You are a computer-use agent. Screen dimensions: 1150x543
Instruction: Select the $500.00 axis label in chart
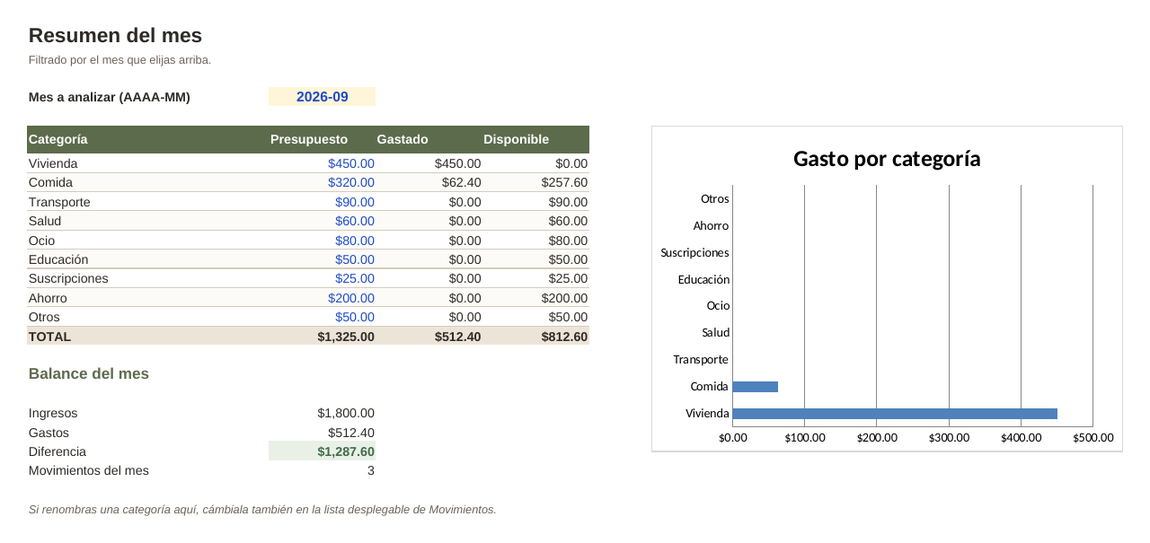[1093, 437]
